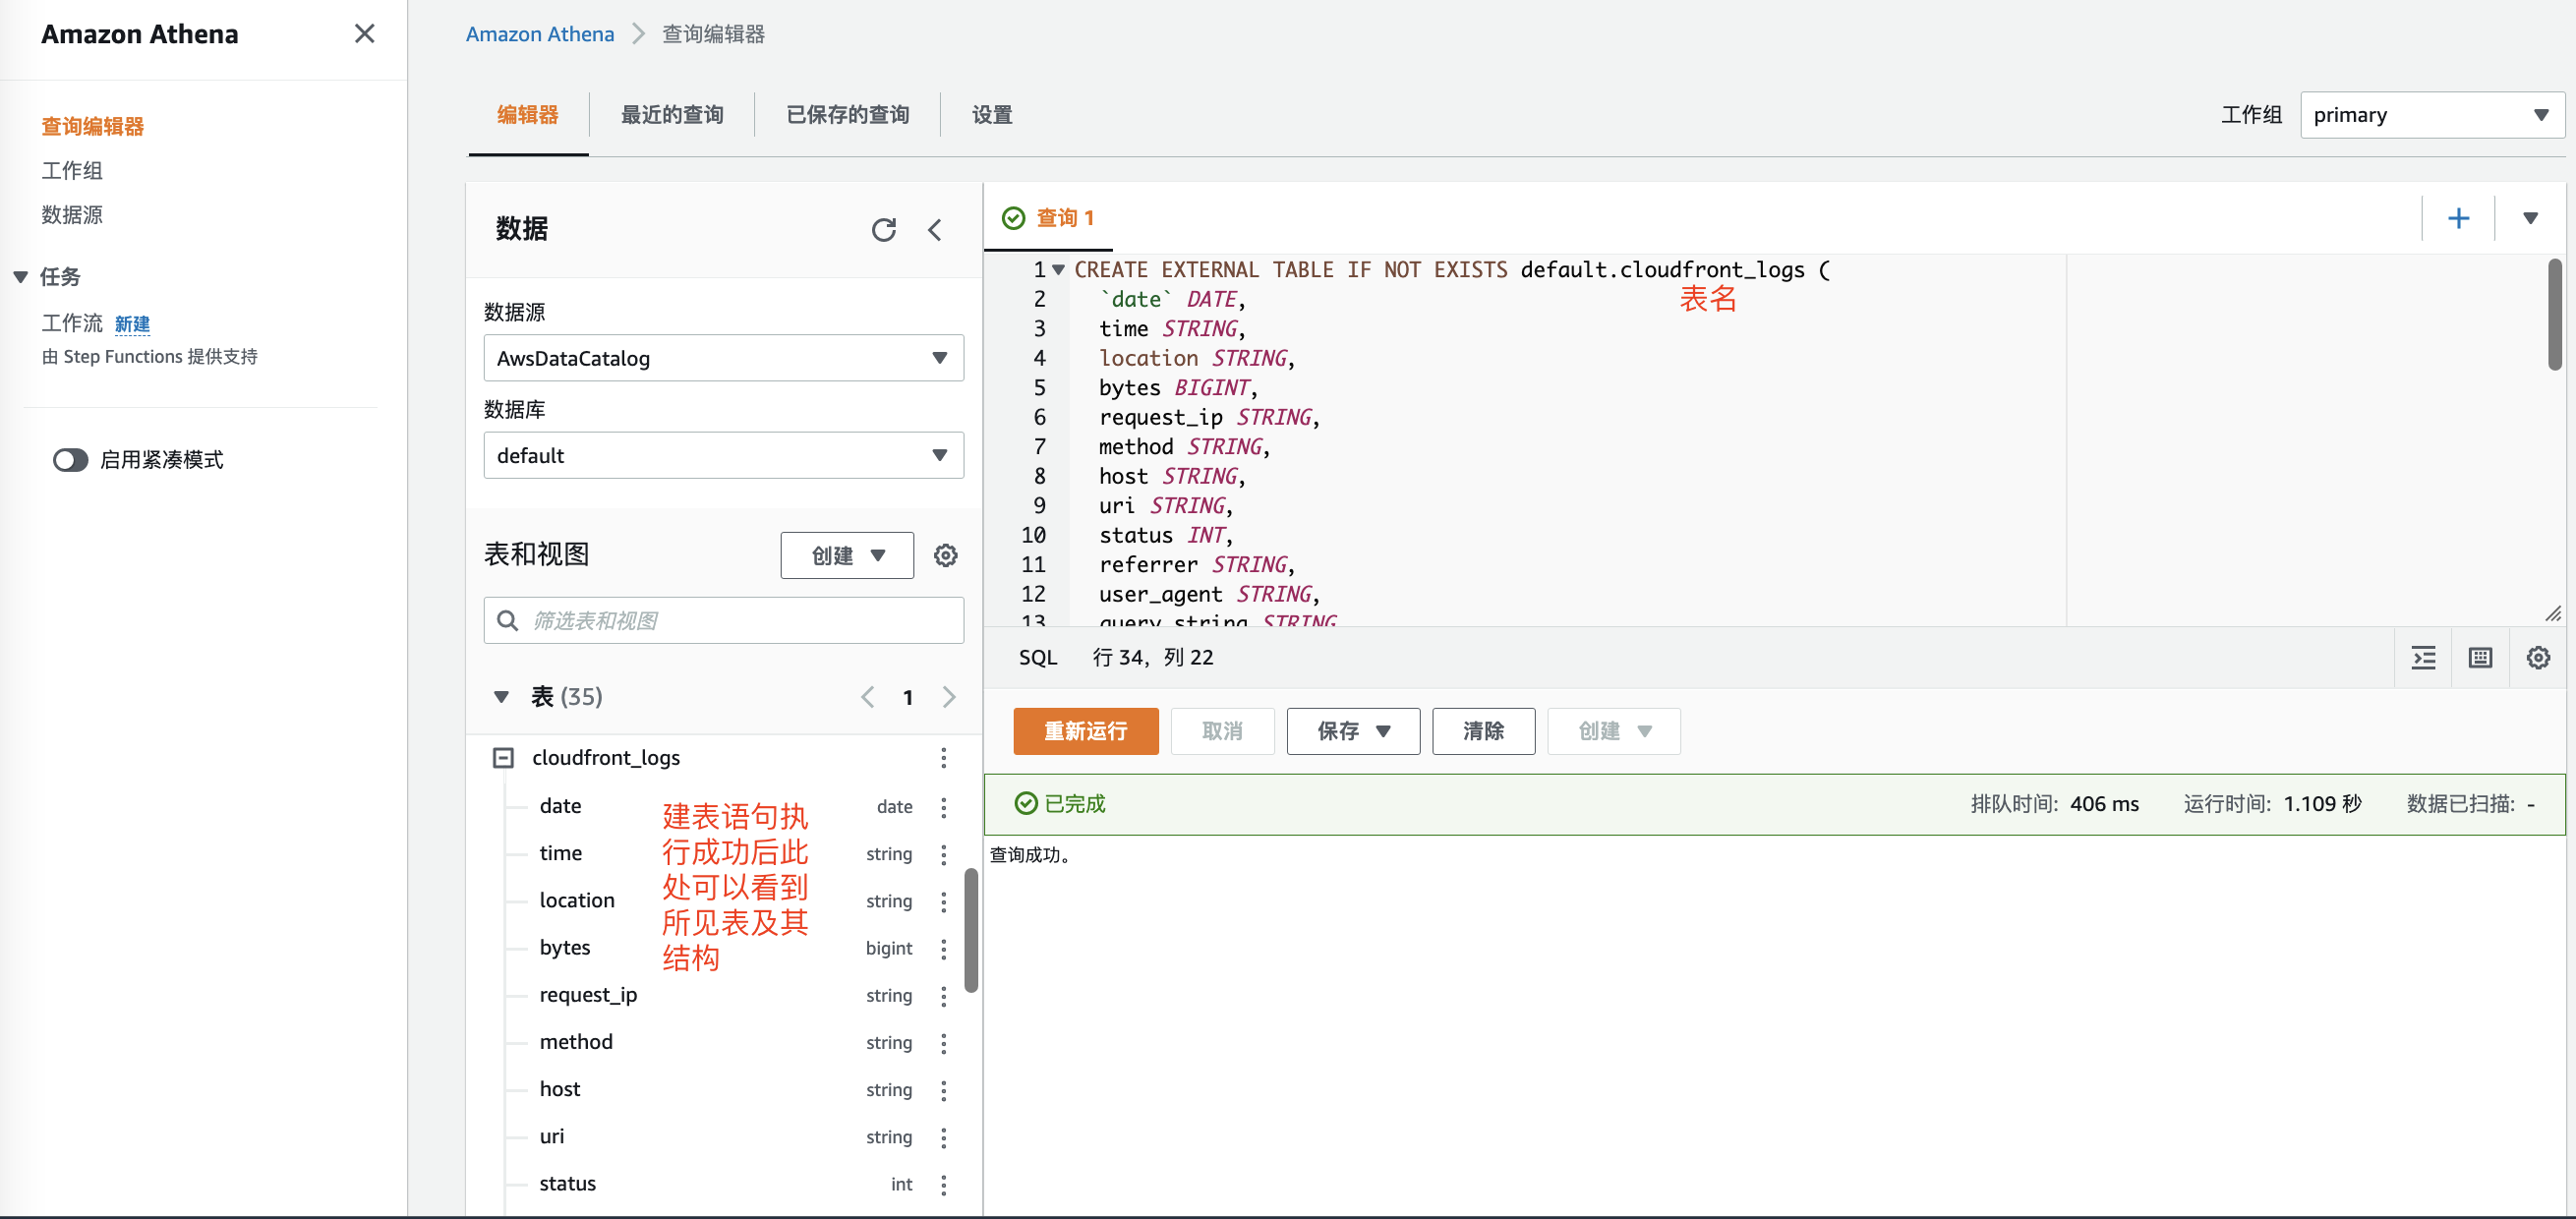Close the Amazon Athena side navigation

pos(364,34)
